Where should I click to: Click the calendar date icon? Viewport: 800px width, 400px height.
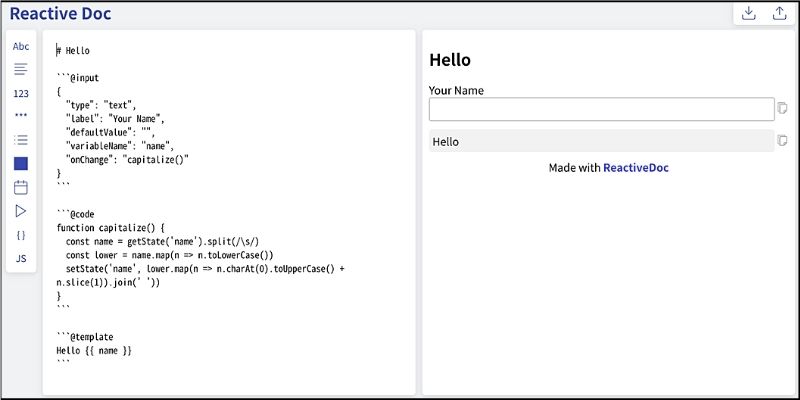coord(21,187)
